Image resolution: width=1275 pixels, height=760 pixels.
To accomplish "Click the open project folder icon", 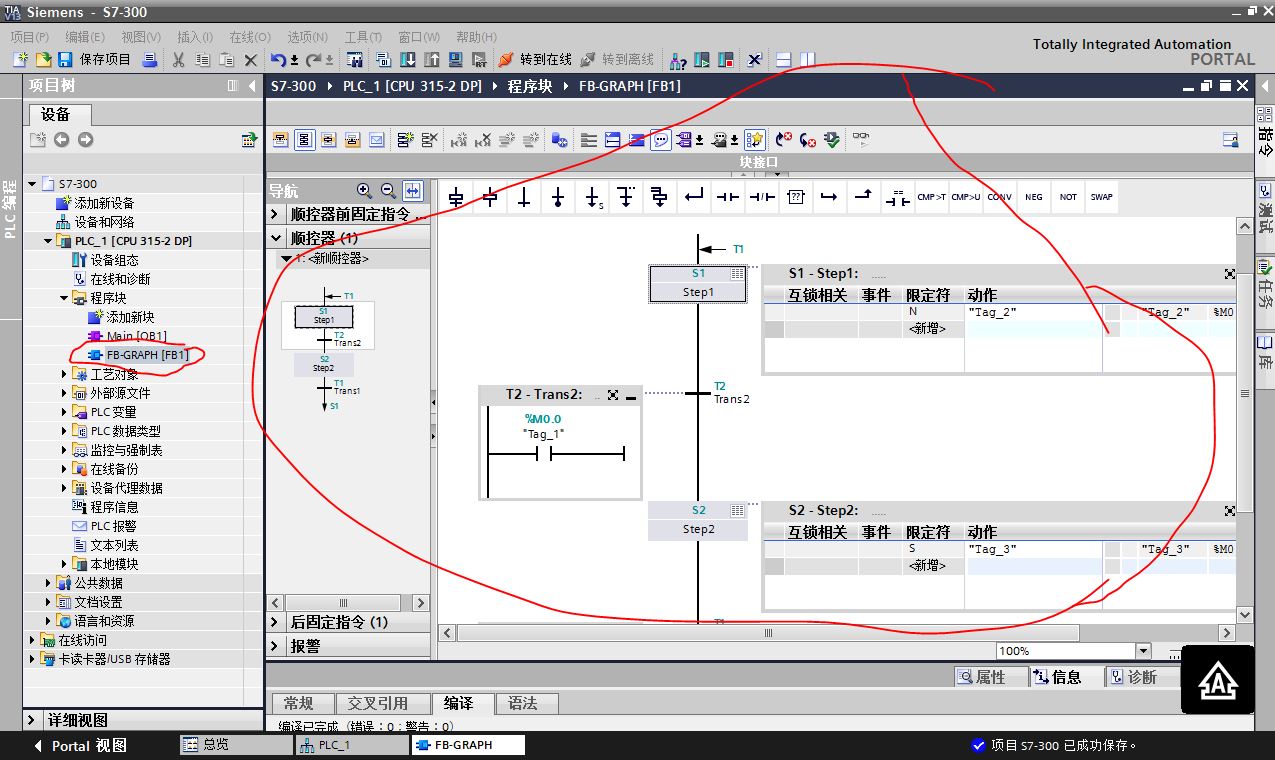I will tap(43, 60).
